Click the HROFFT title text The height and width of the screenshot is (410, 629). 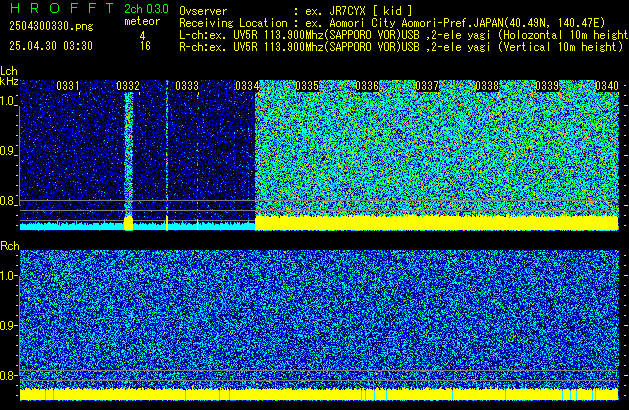coord(62,8)
